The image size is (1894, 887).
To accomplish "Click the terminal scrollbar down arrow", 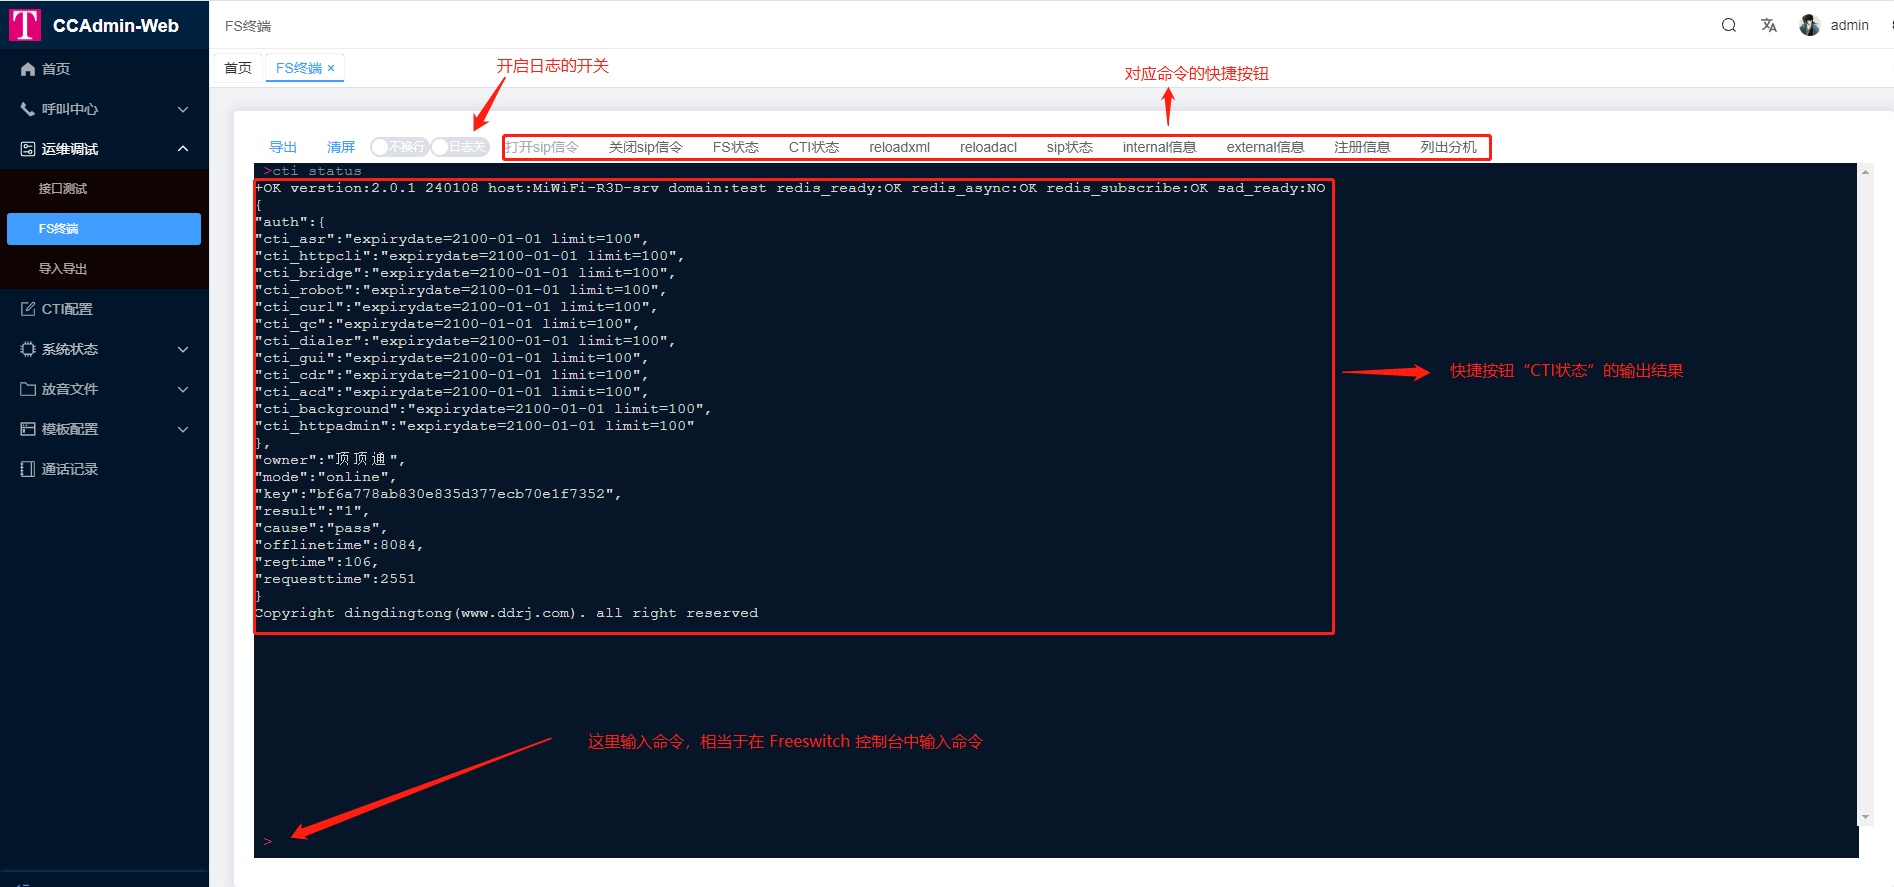I will pos(1865,817).
